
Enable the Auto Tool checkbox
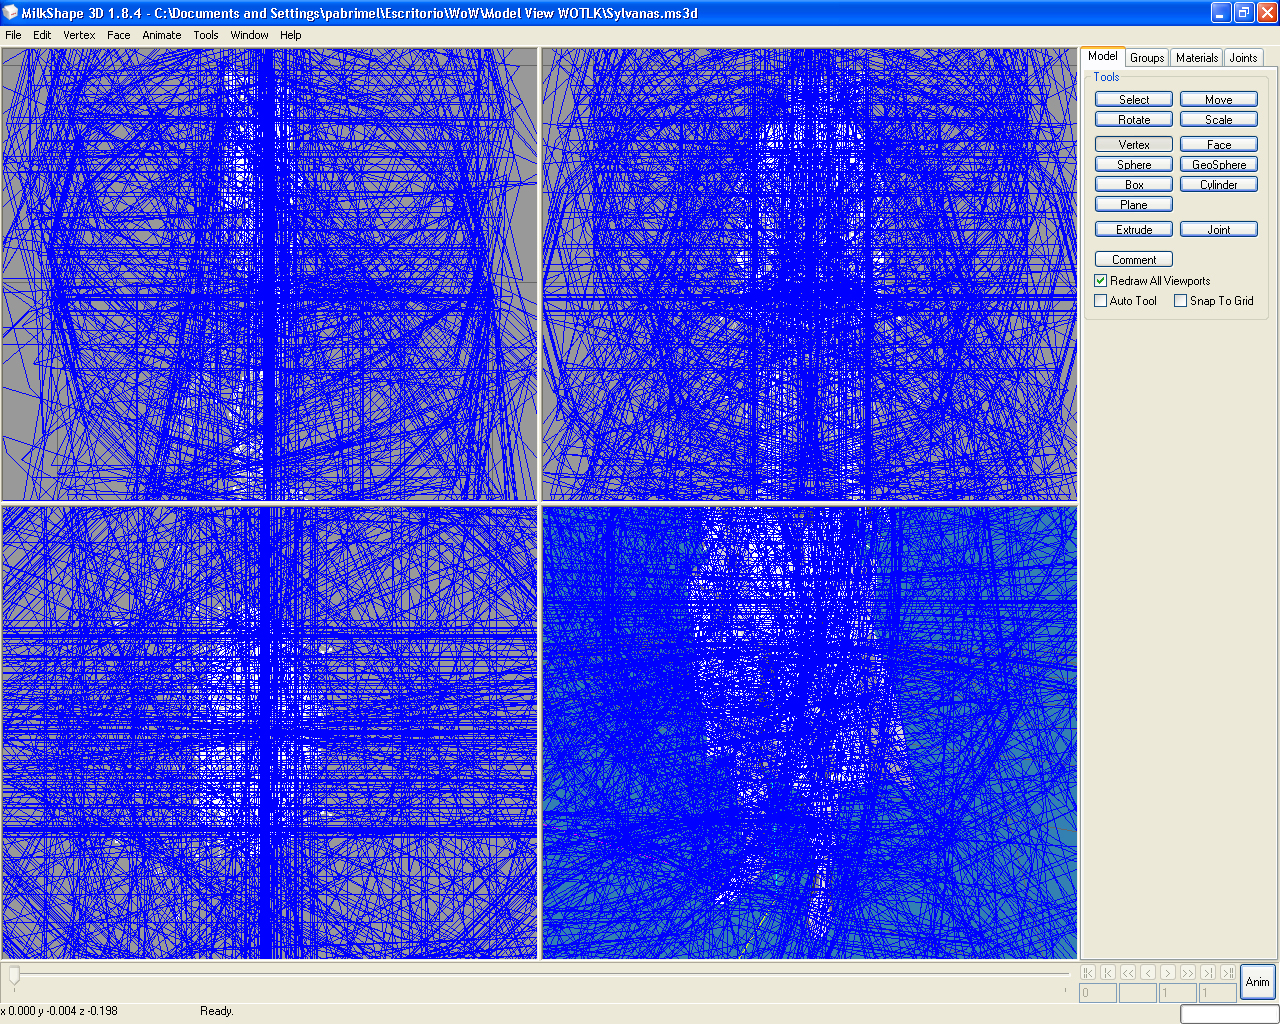click(1101, 300)
